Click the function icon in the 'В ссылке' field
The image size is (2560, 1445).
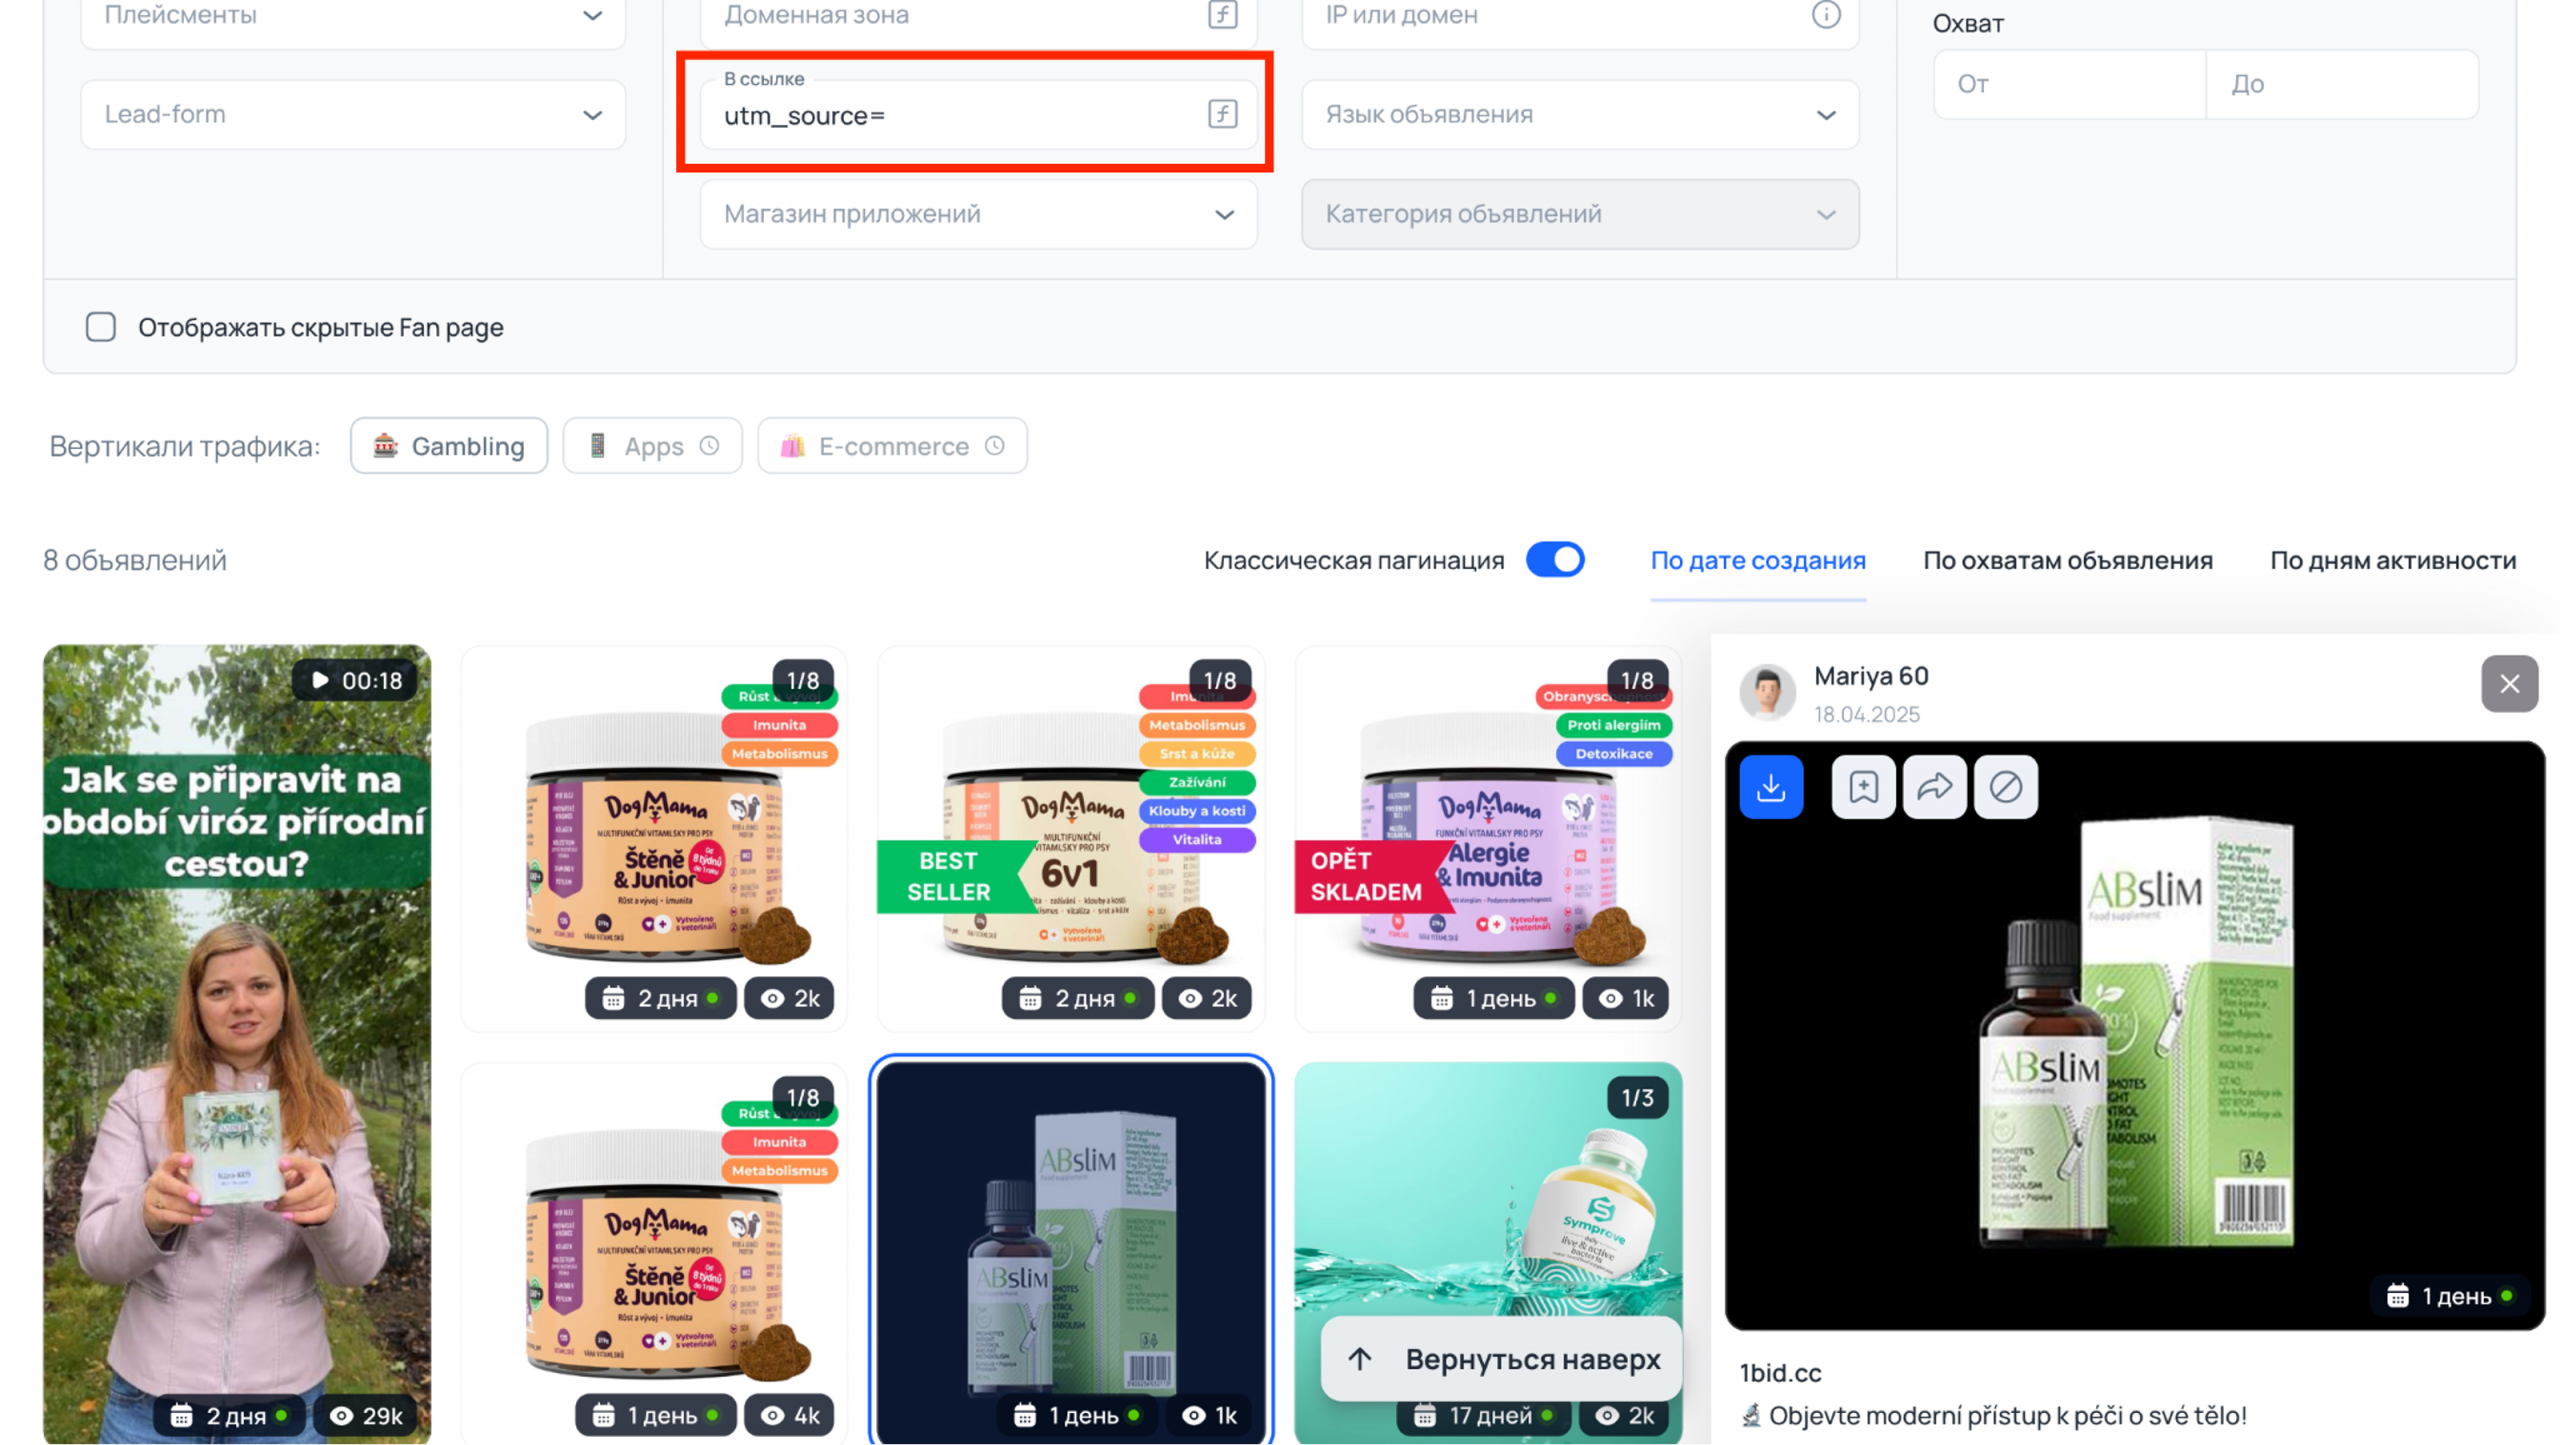point(1222,114)
